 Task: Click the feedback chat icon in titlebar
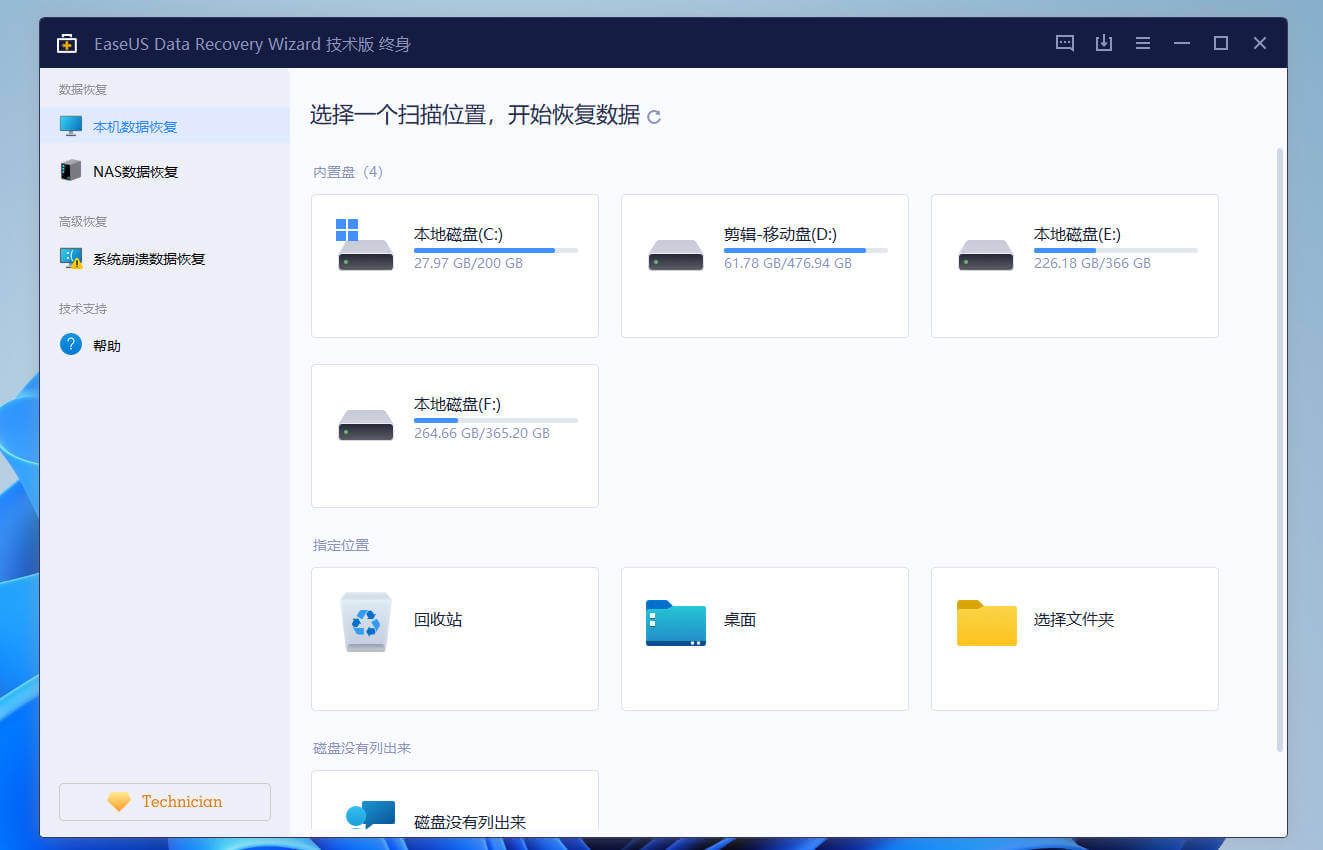click(x=1064, y=43)
